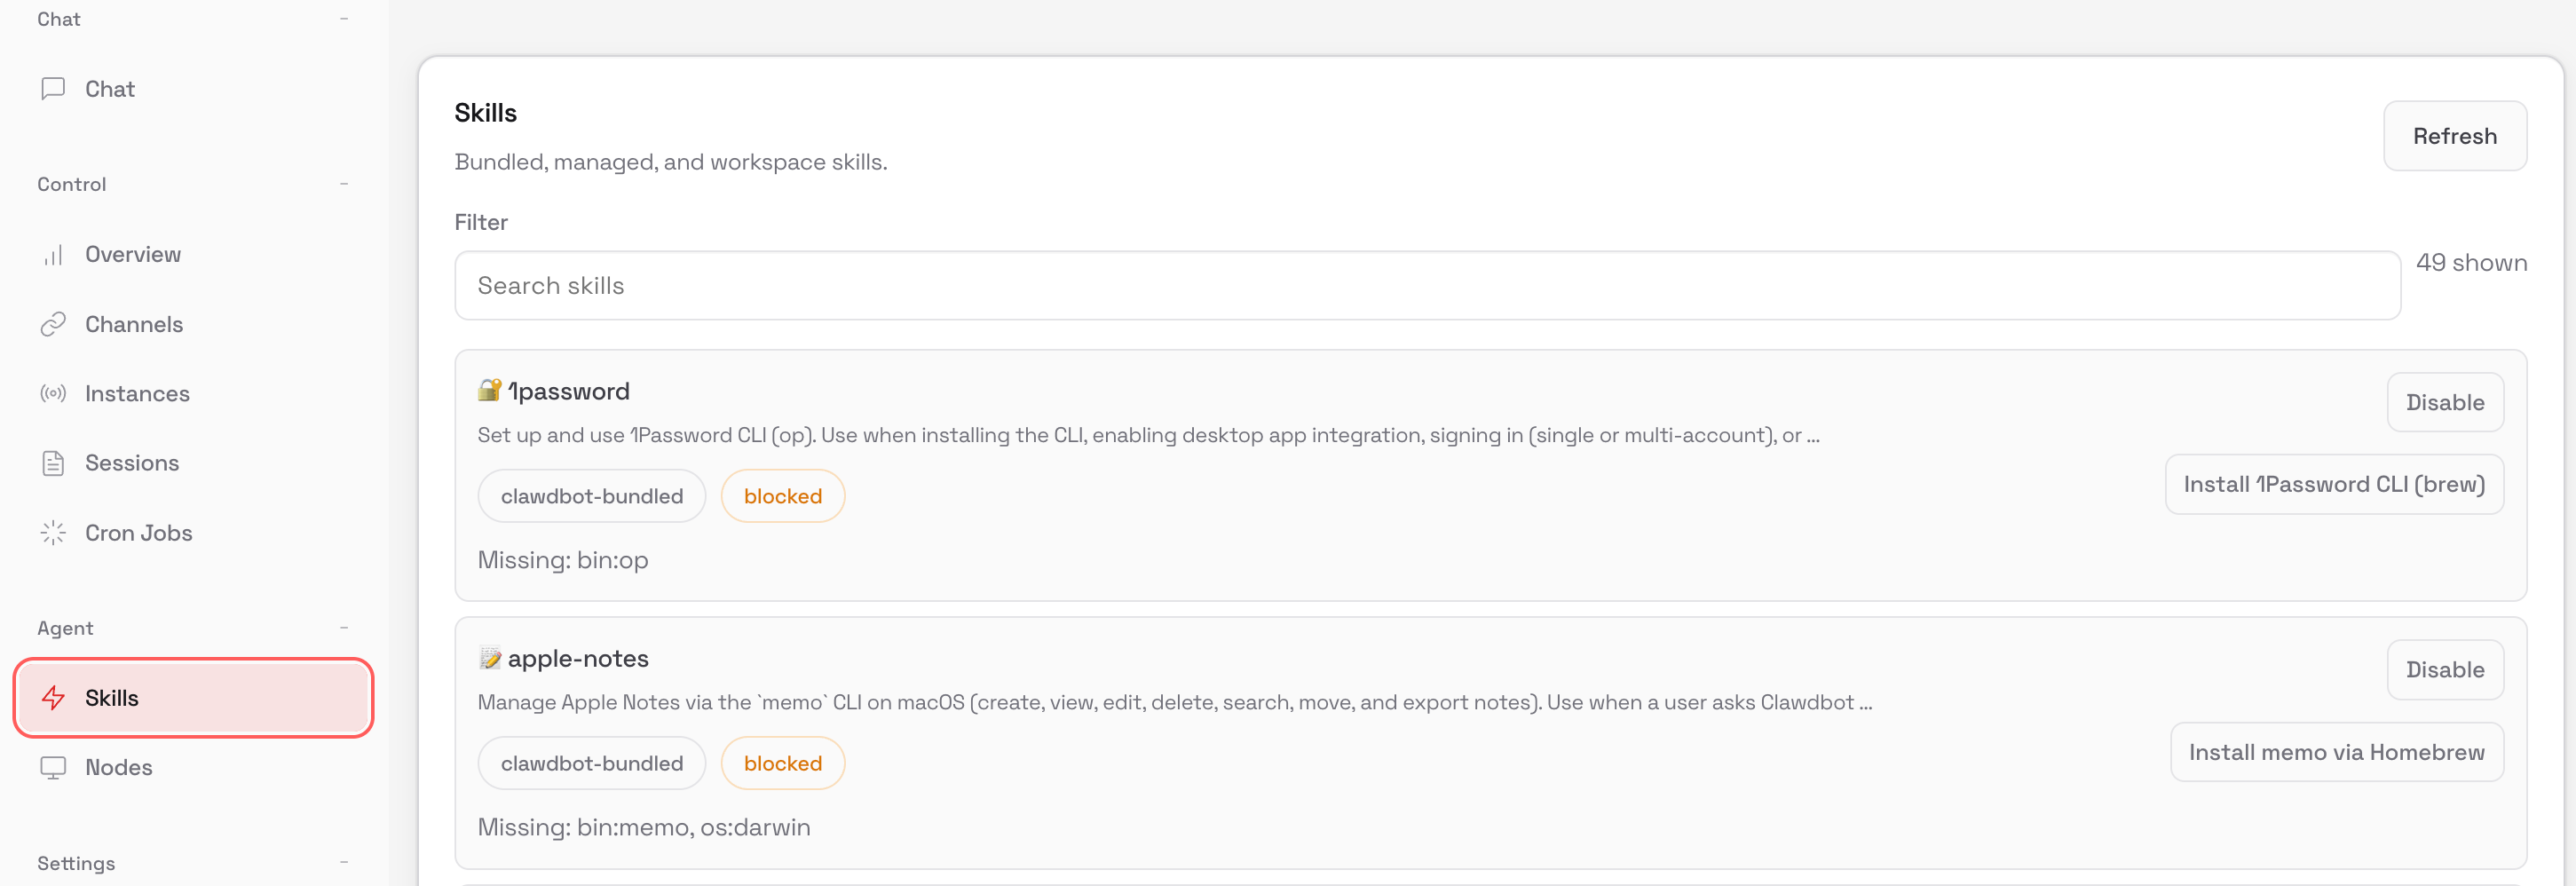Click the Skills lightning bolt icon
This screenshot has height=886, width=2576.
point(53,698)
